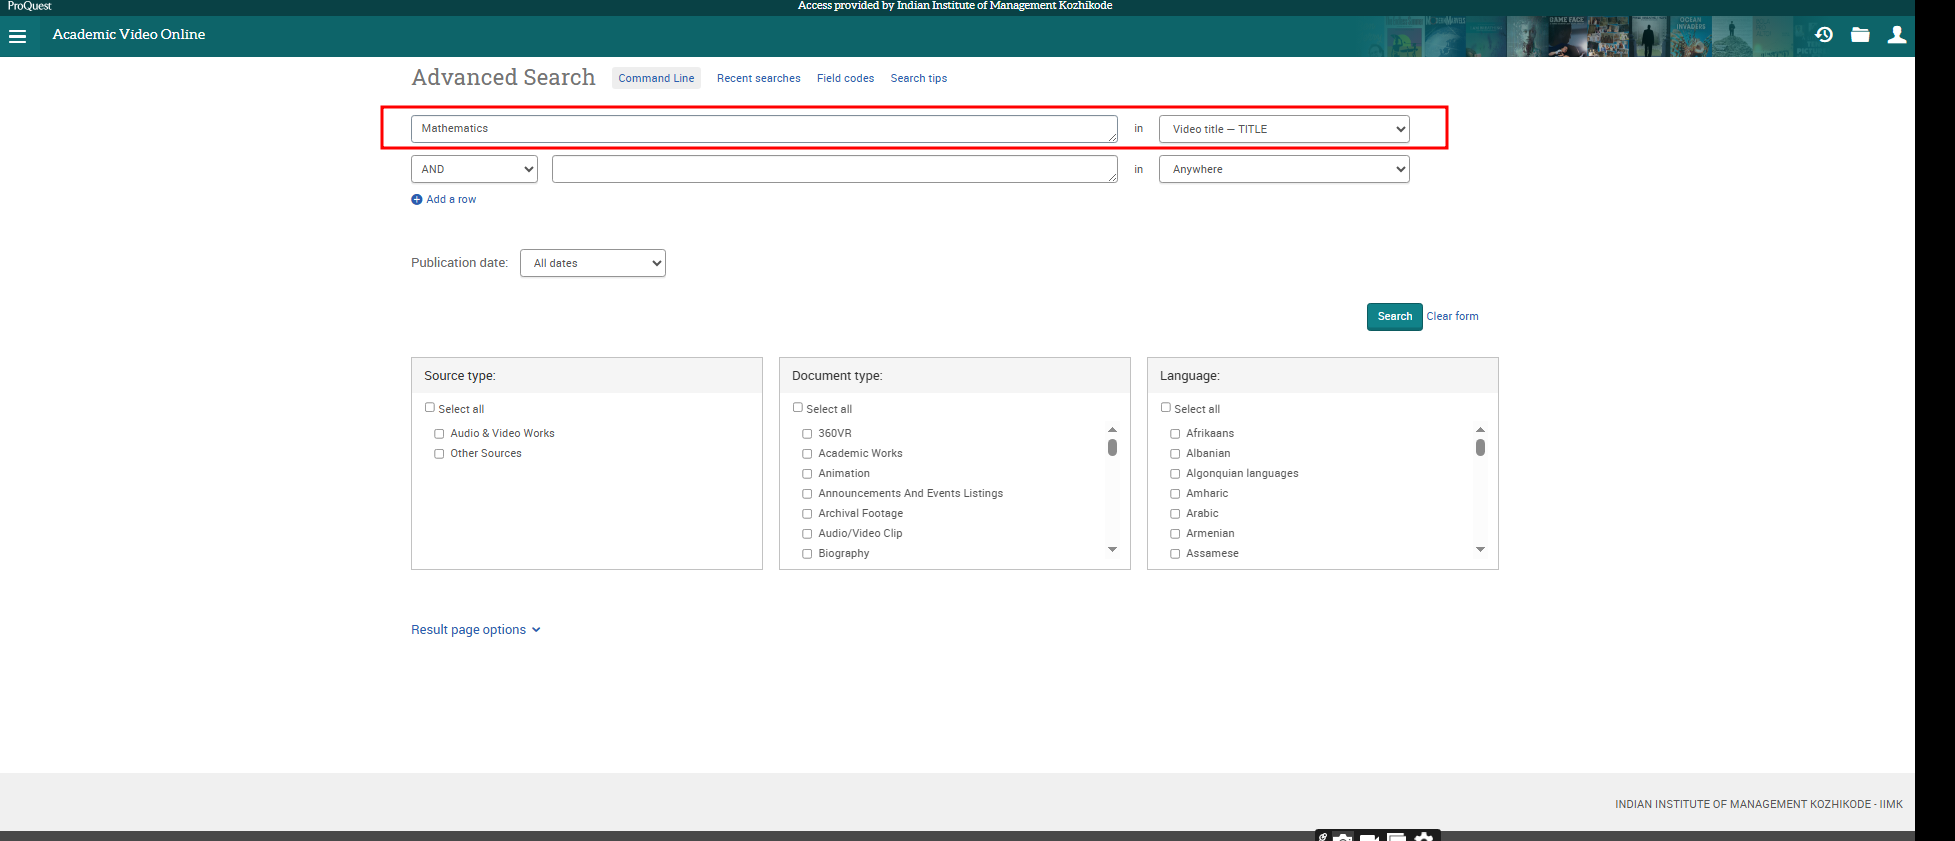Click the video recorder icon in bottom toolbar
Screen dimensions: 1955x841
(1369, 837)
